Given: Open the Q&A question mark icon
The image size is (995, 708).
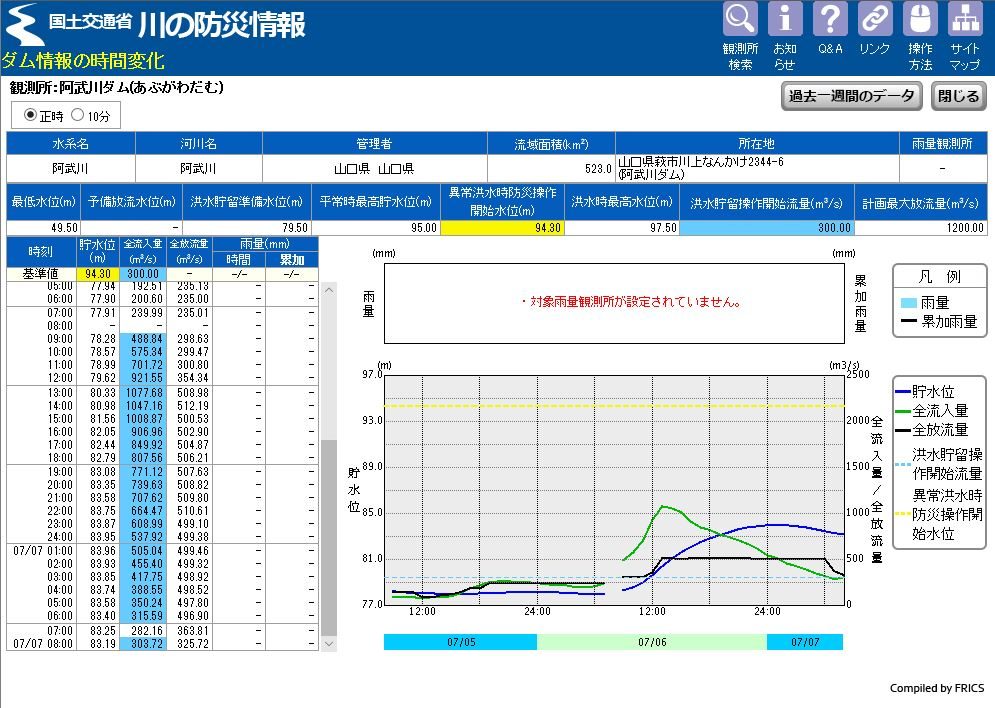Looking at the screenshot, I should 830,20.
